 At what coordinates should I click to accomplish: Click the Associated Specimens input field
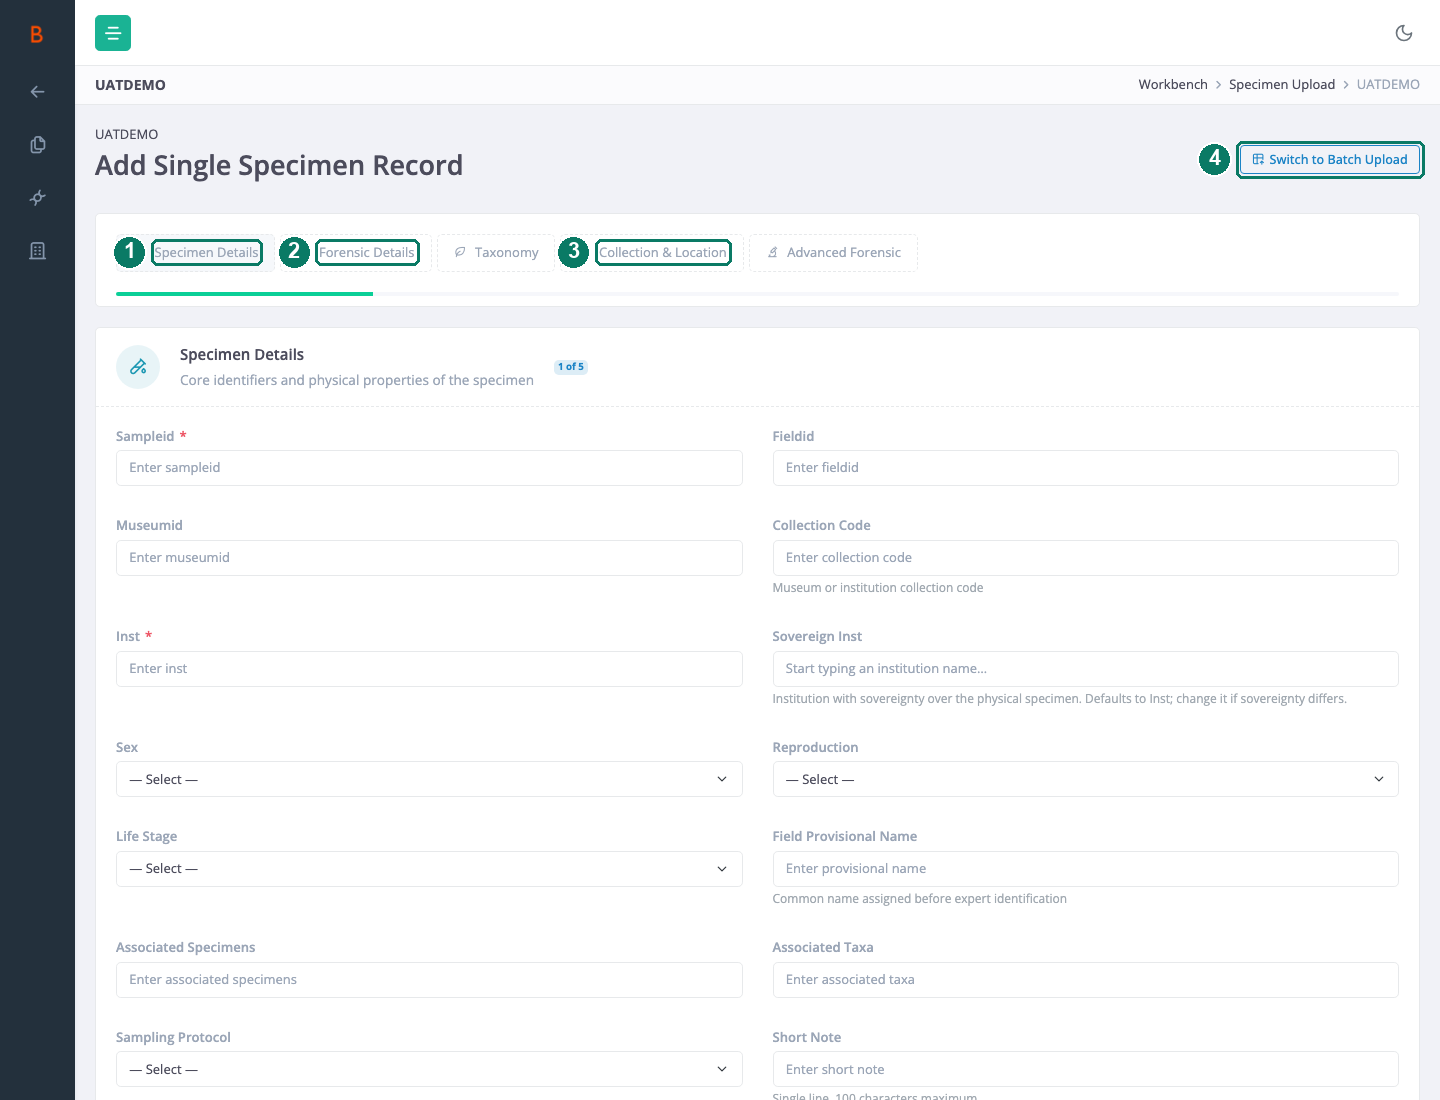[x=429, y=980]
